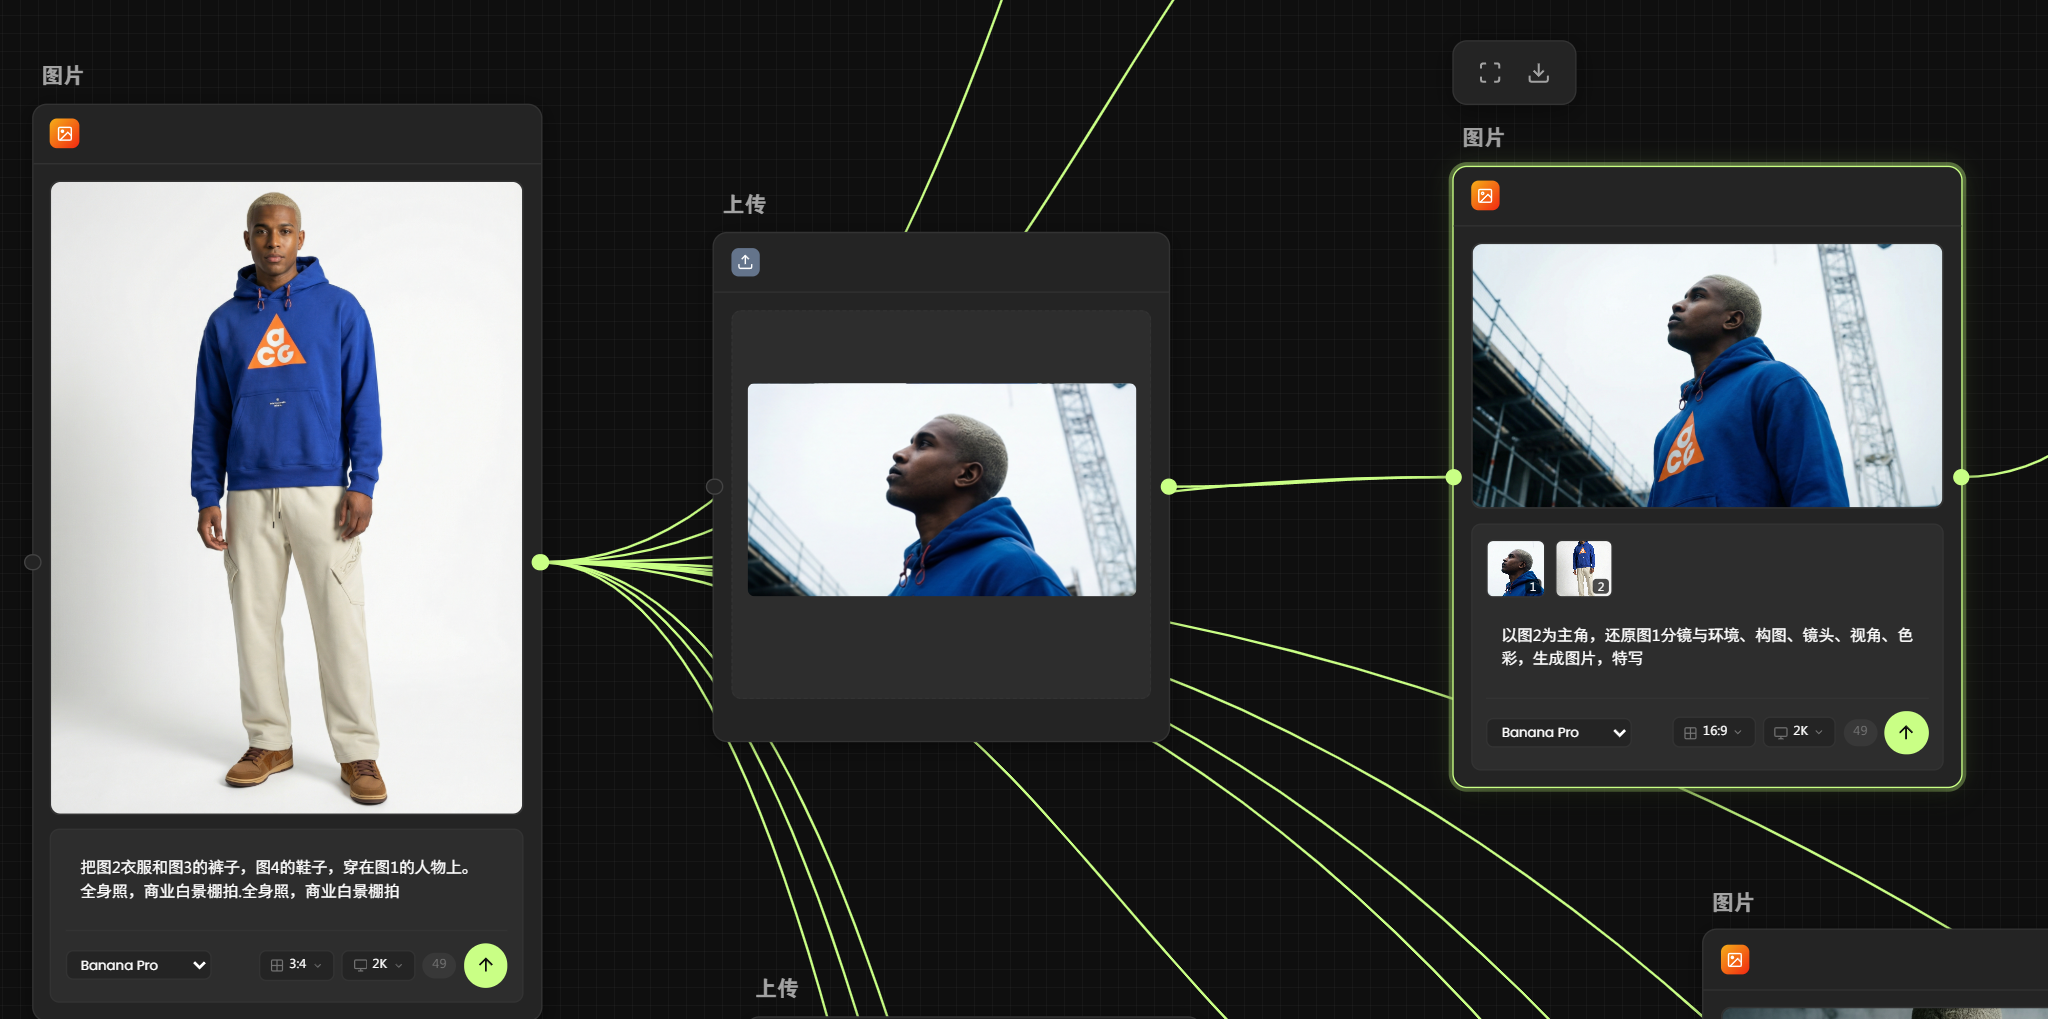Click the upload icon on upload node
Image resolution: width=2048 pixels, height=1019 pixels.
coord(745,262)
